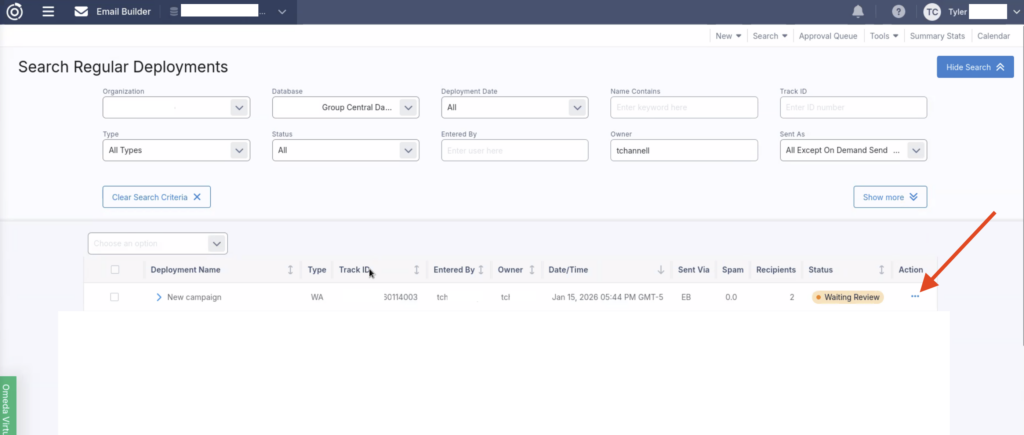
Task: Expand the New campaign row chevron
Action: point(158,297)
